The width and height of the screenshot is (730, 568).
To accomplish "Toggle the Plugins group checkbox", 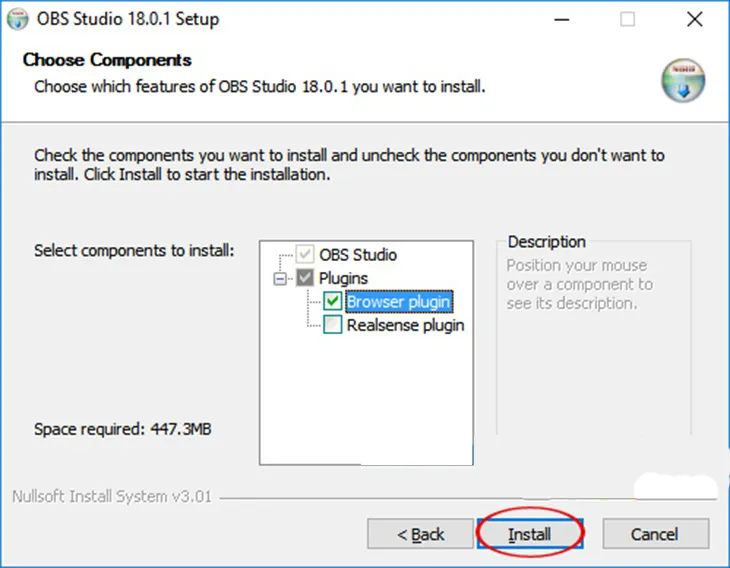I will click(x=306, y=278).
